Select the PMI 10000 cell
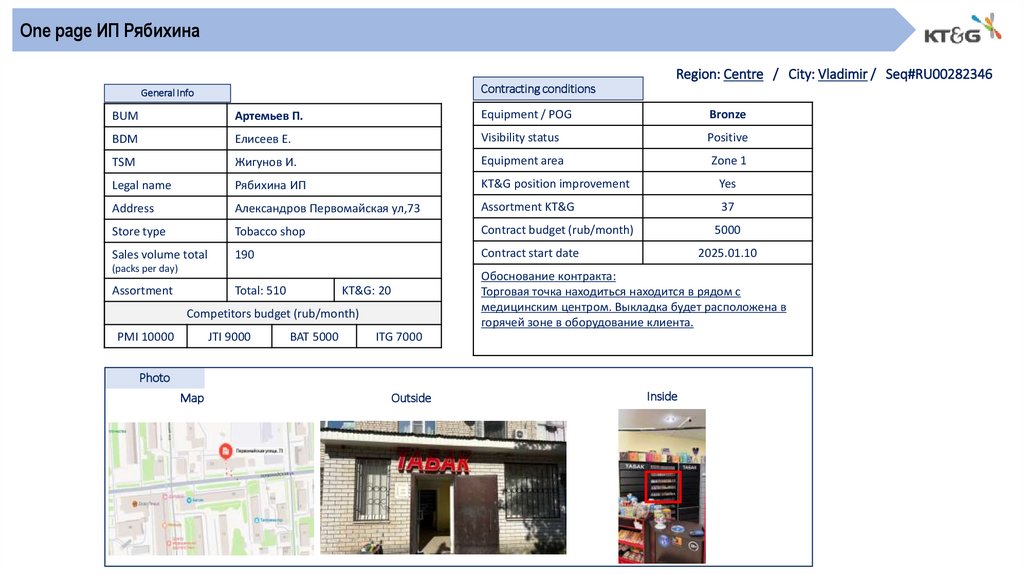 point(146,336)
